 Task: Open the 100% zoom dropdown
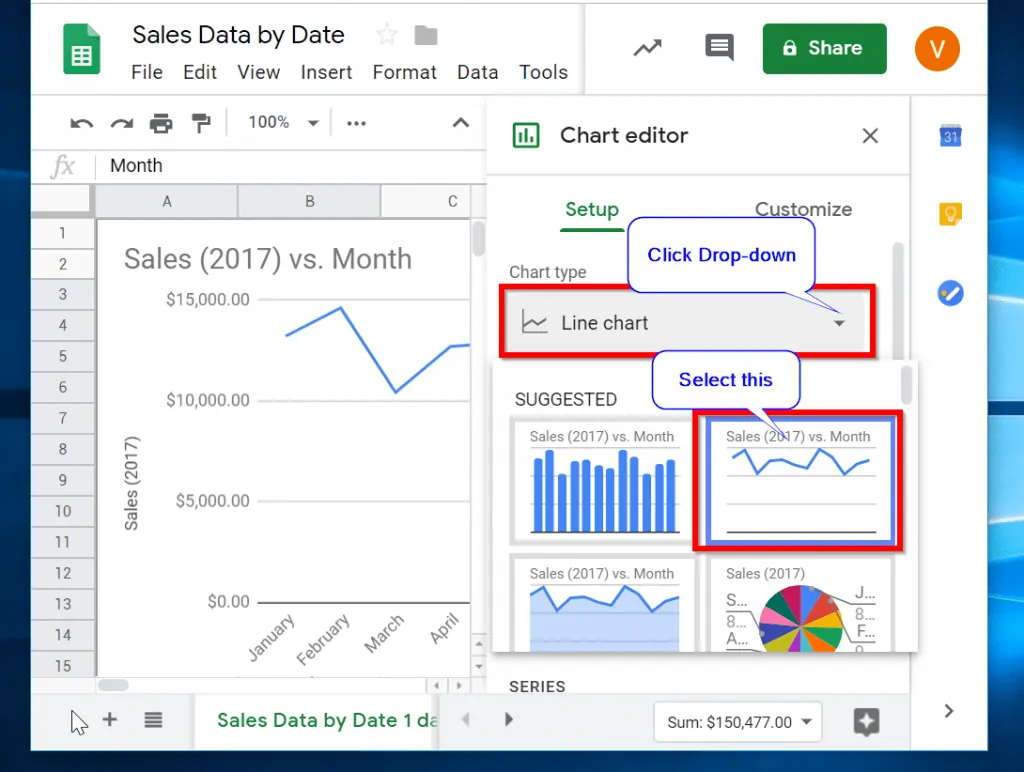tap(282, 123)
